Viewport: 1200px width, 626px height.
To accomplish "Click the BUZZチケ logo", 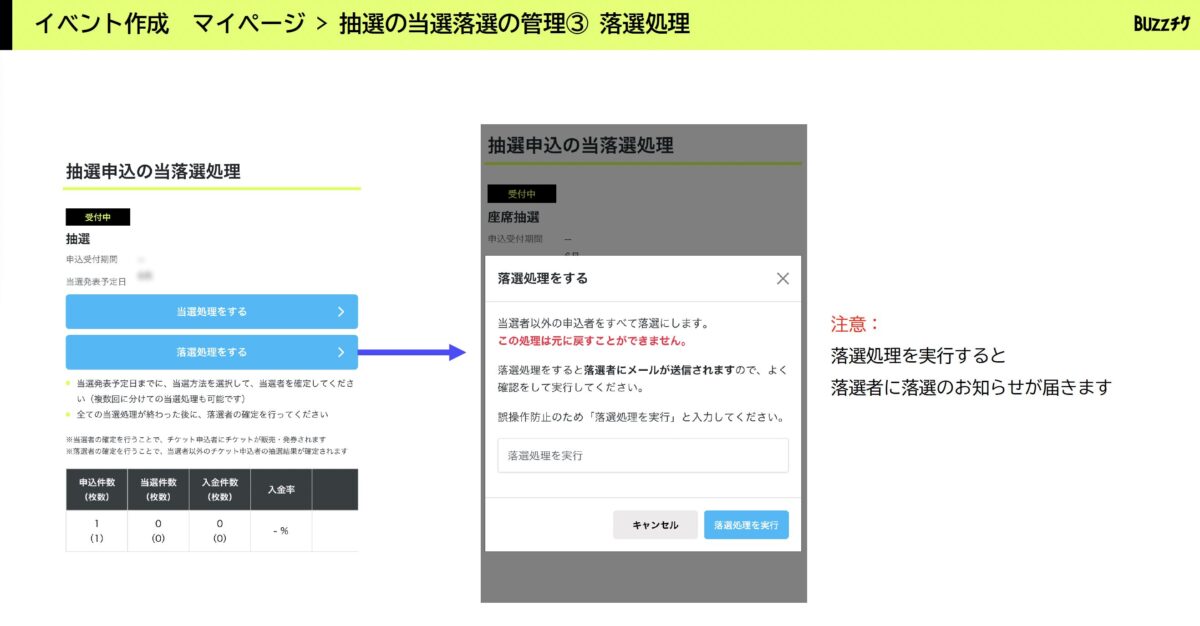I will coord(1161,24).
